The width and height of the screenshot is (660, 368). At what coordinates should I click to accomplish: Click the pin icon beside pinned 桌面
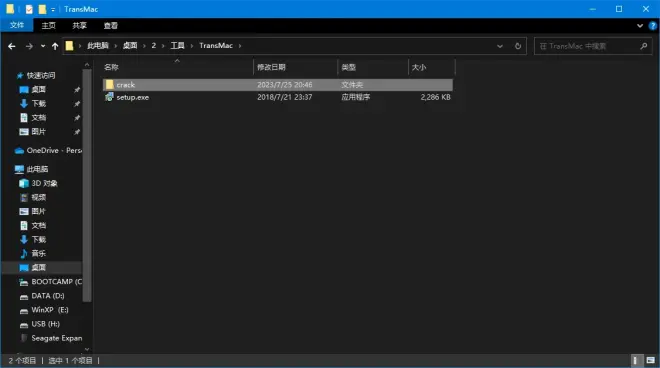[x=77, y=90]
